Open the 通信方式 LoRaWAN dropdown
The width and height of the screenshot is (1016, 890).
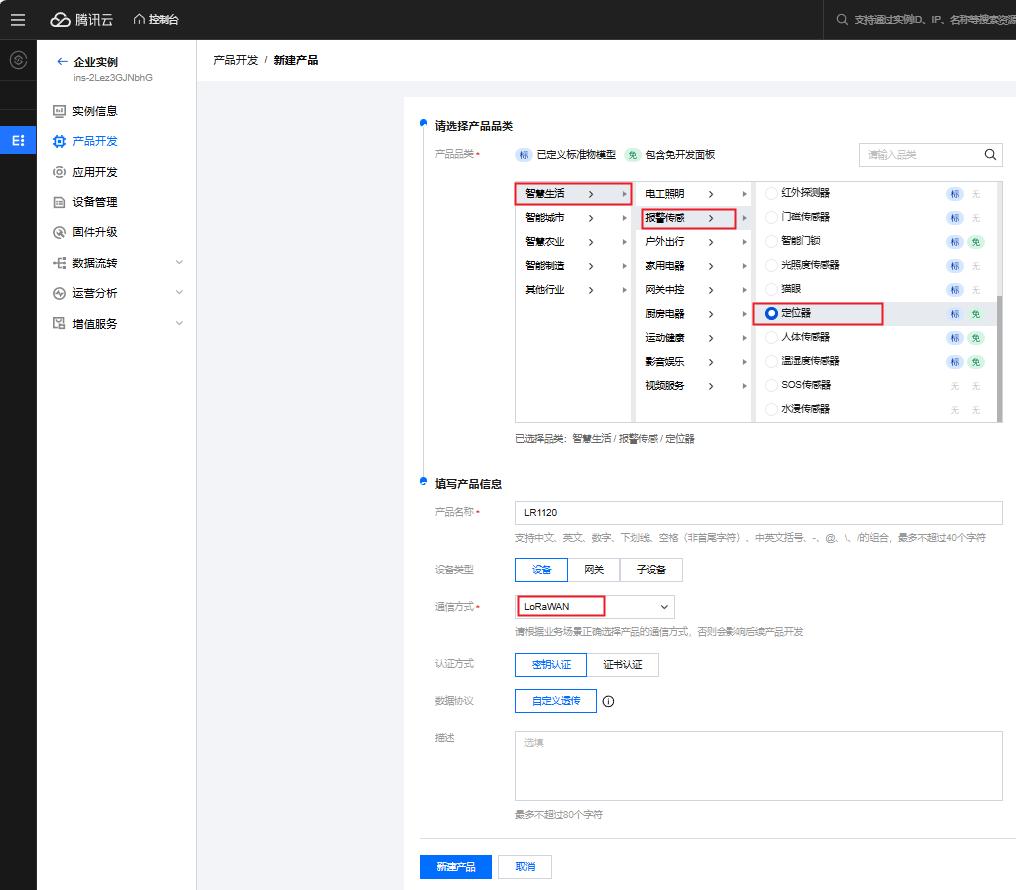[595, 607]
